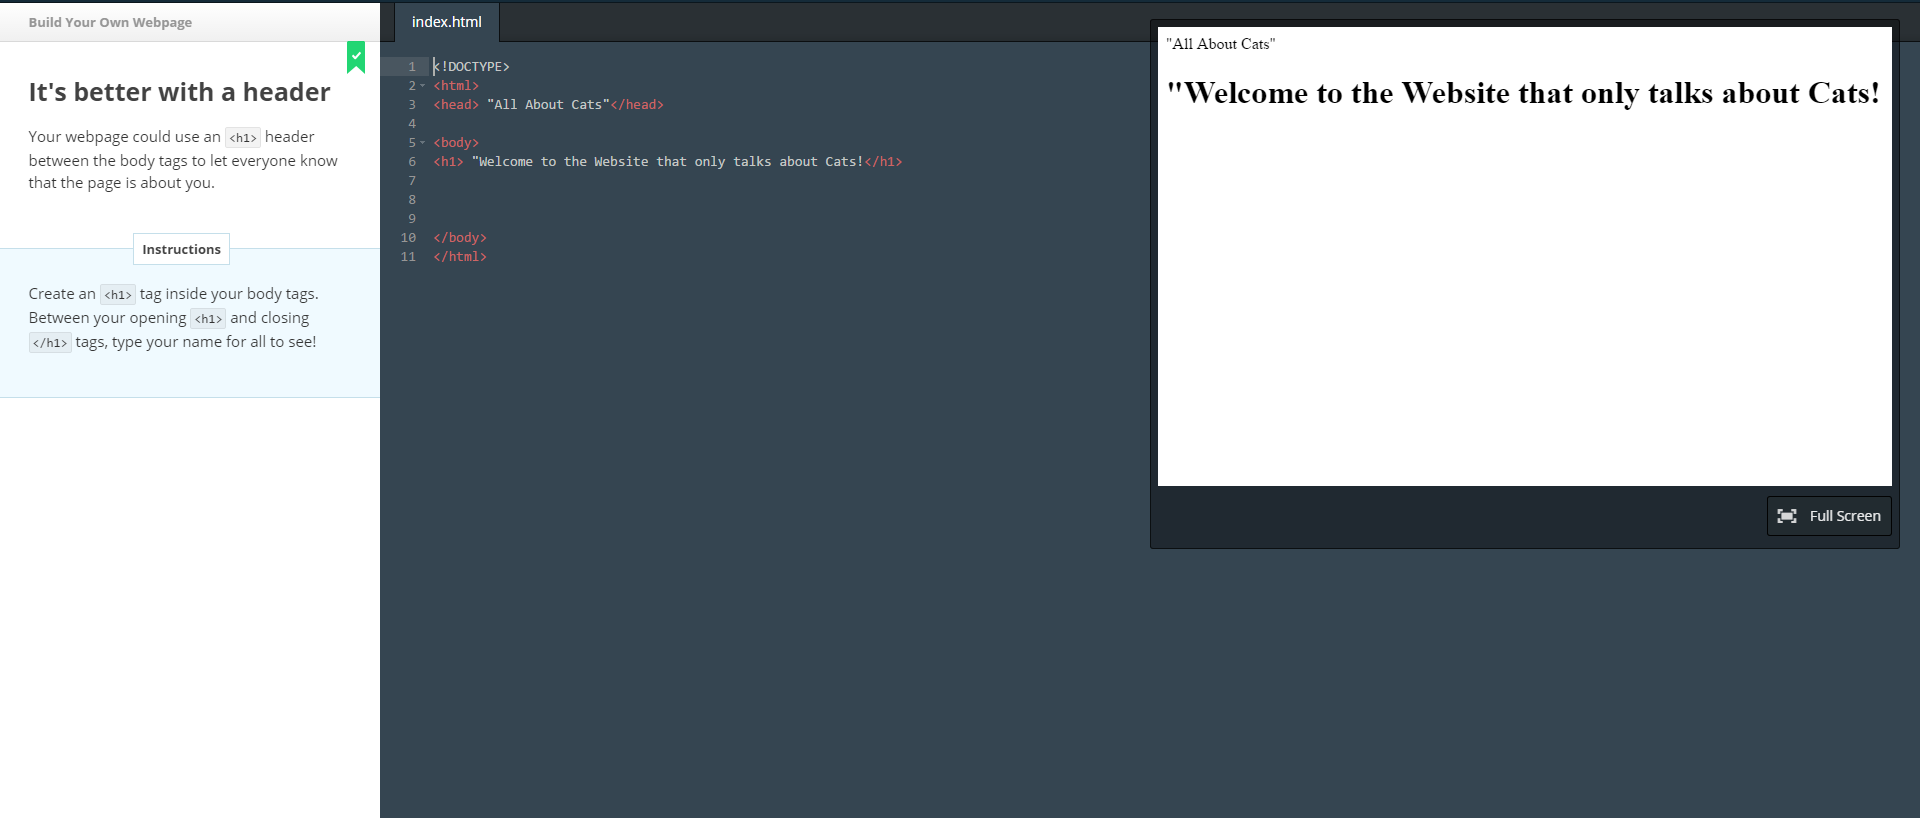Click the closing html tag in editor
Screen dimensions: 1920x818
(460, 257)
